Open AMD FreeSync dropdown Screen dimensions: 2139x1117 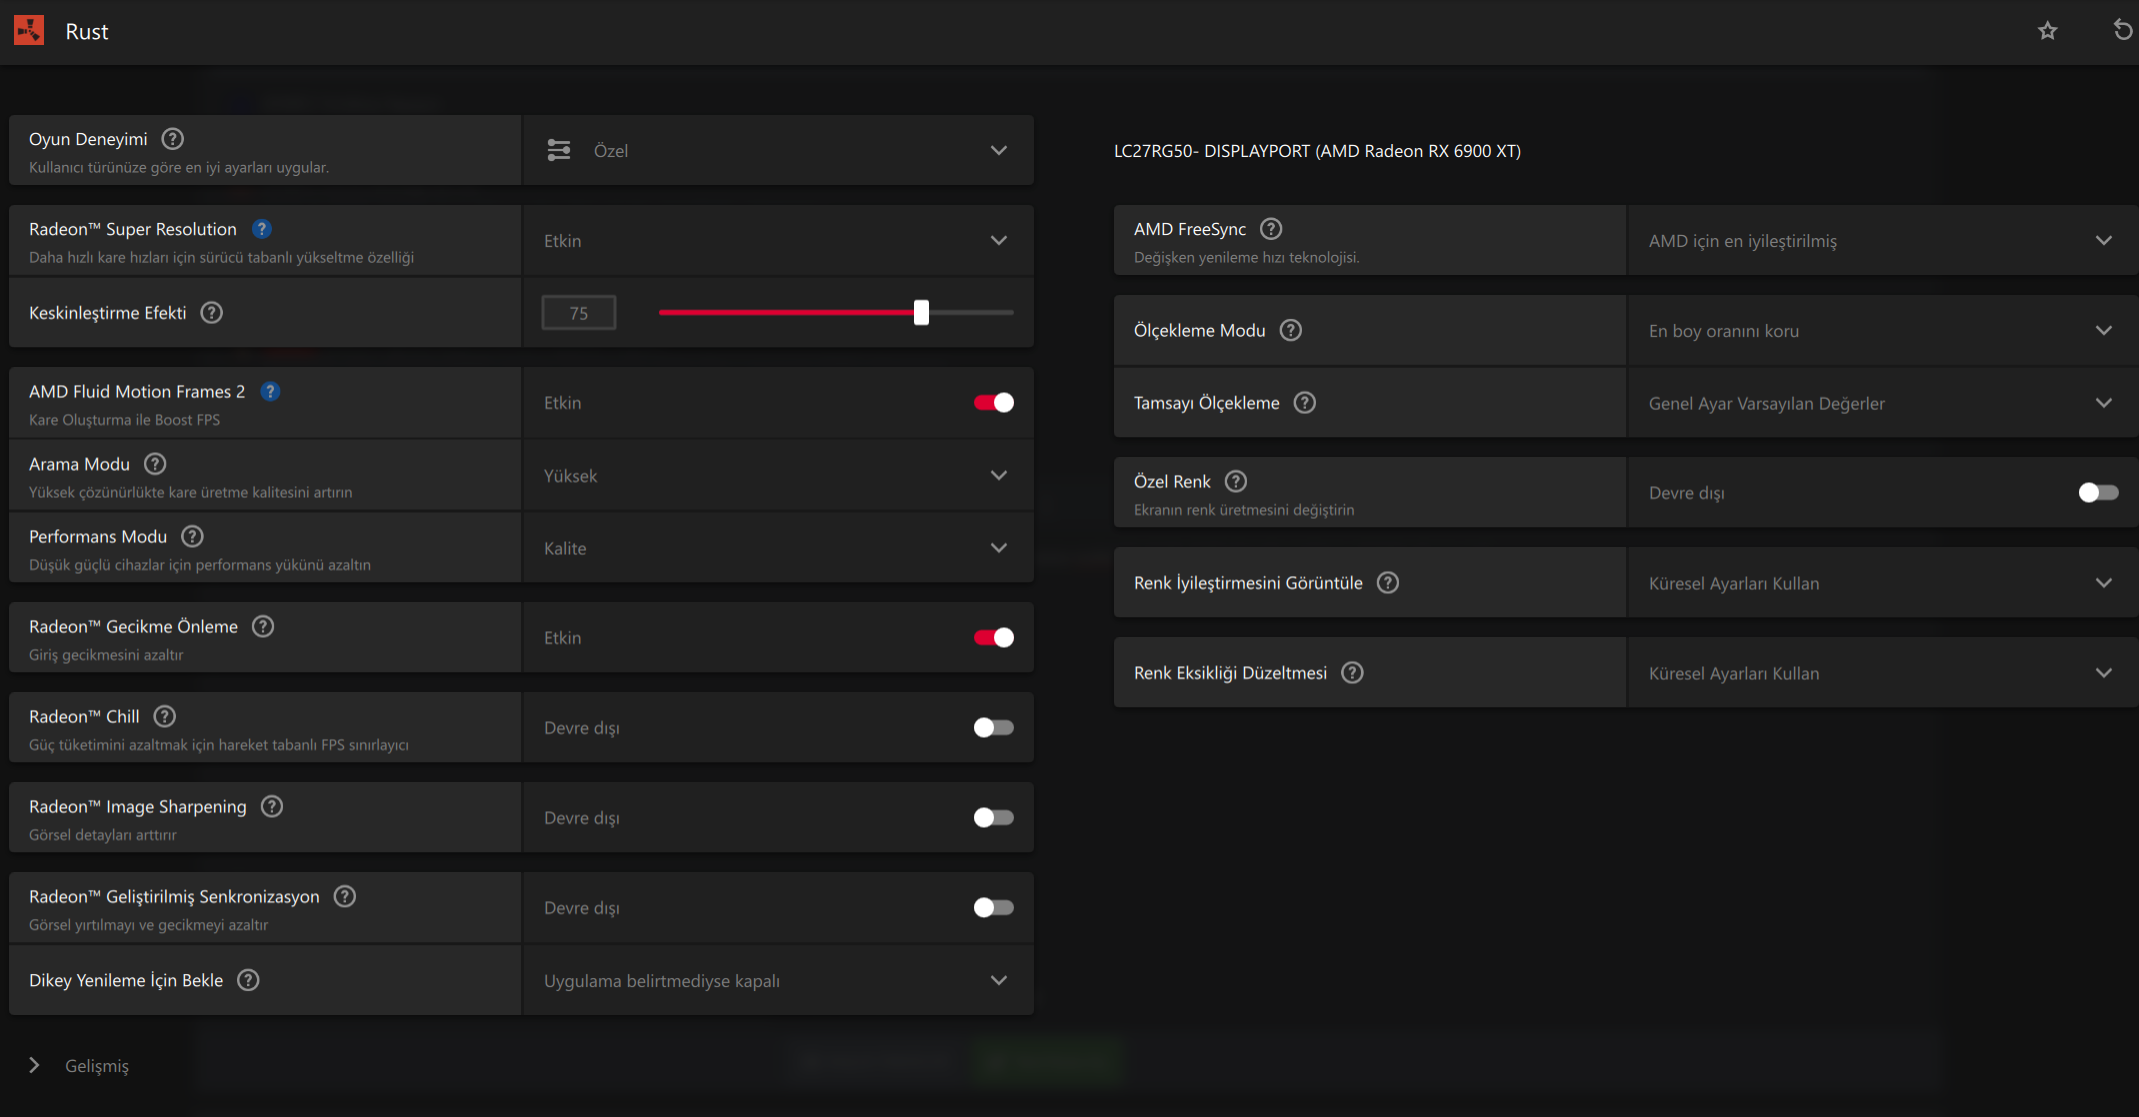(x=1883, y=241)
